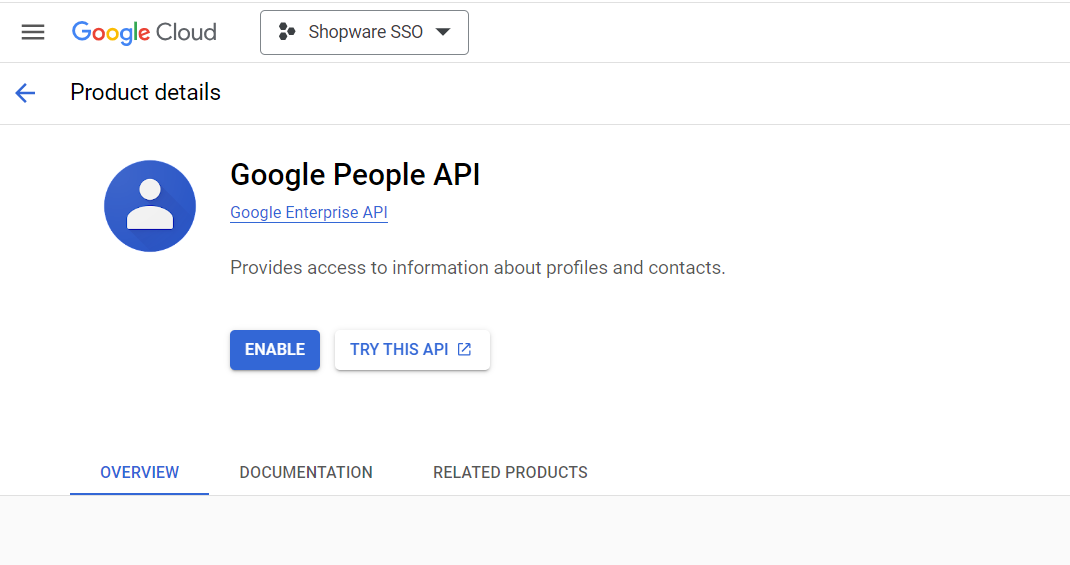Click the Cloud word in the logo
The image size is (1070, 565).
tap(186, 32)
